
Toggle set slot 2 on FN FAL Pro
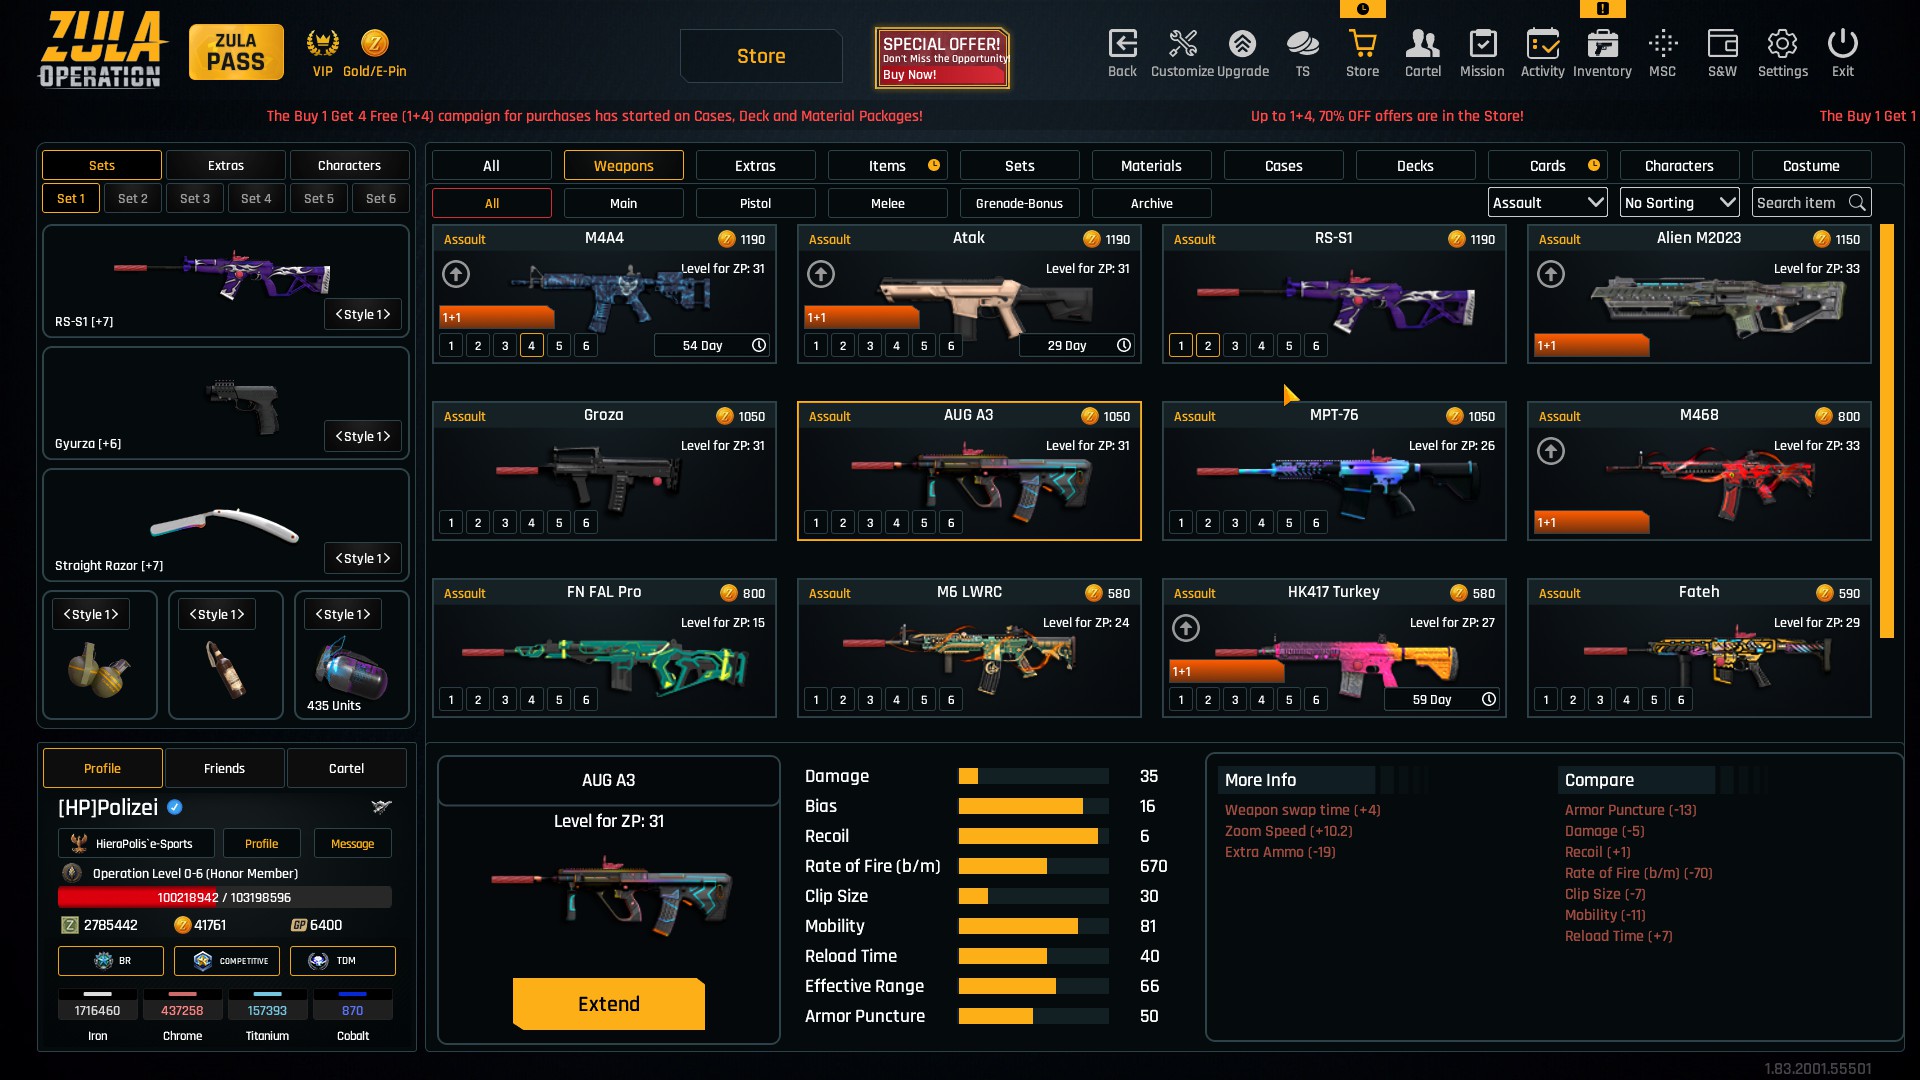tap(478, 700)
